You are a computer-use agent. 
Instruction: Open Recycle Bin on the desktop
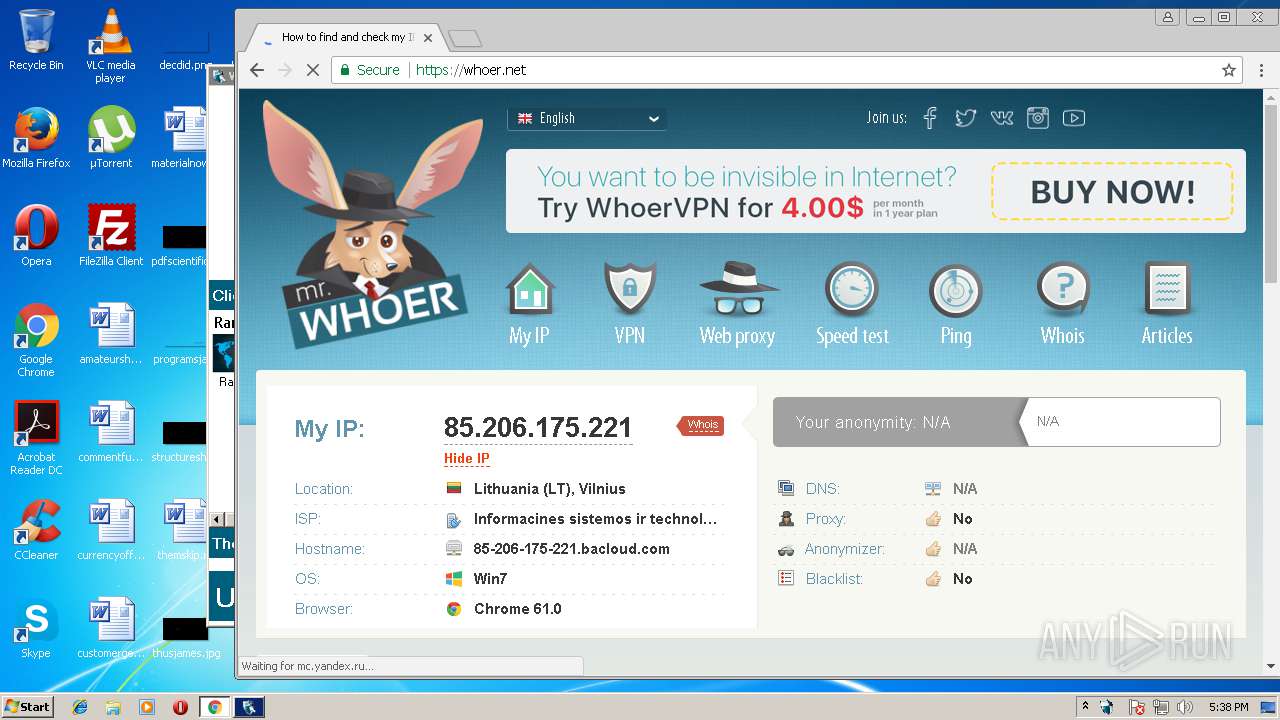click(x=36, y=40)
